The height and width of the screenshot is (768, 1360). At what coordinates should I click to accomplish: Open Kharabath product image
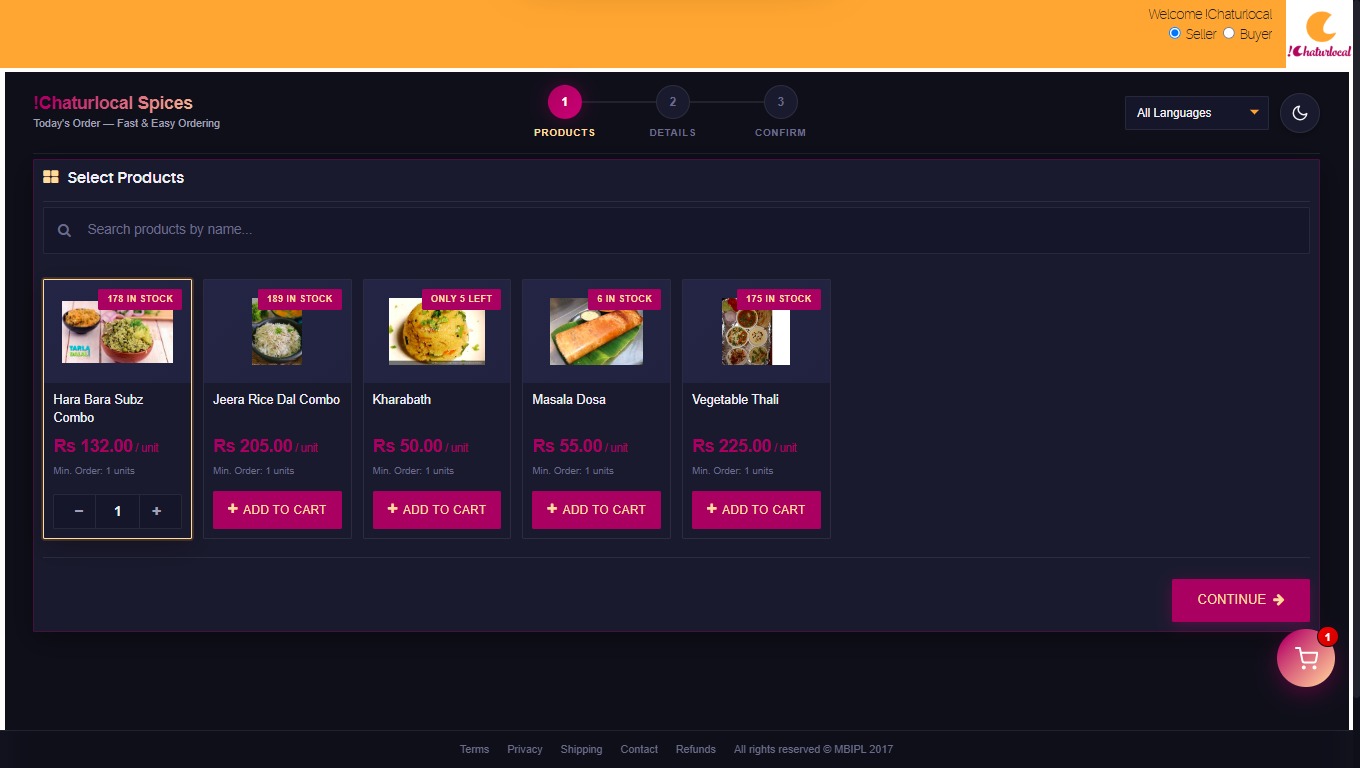[x=437, y=332]
